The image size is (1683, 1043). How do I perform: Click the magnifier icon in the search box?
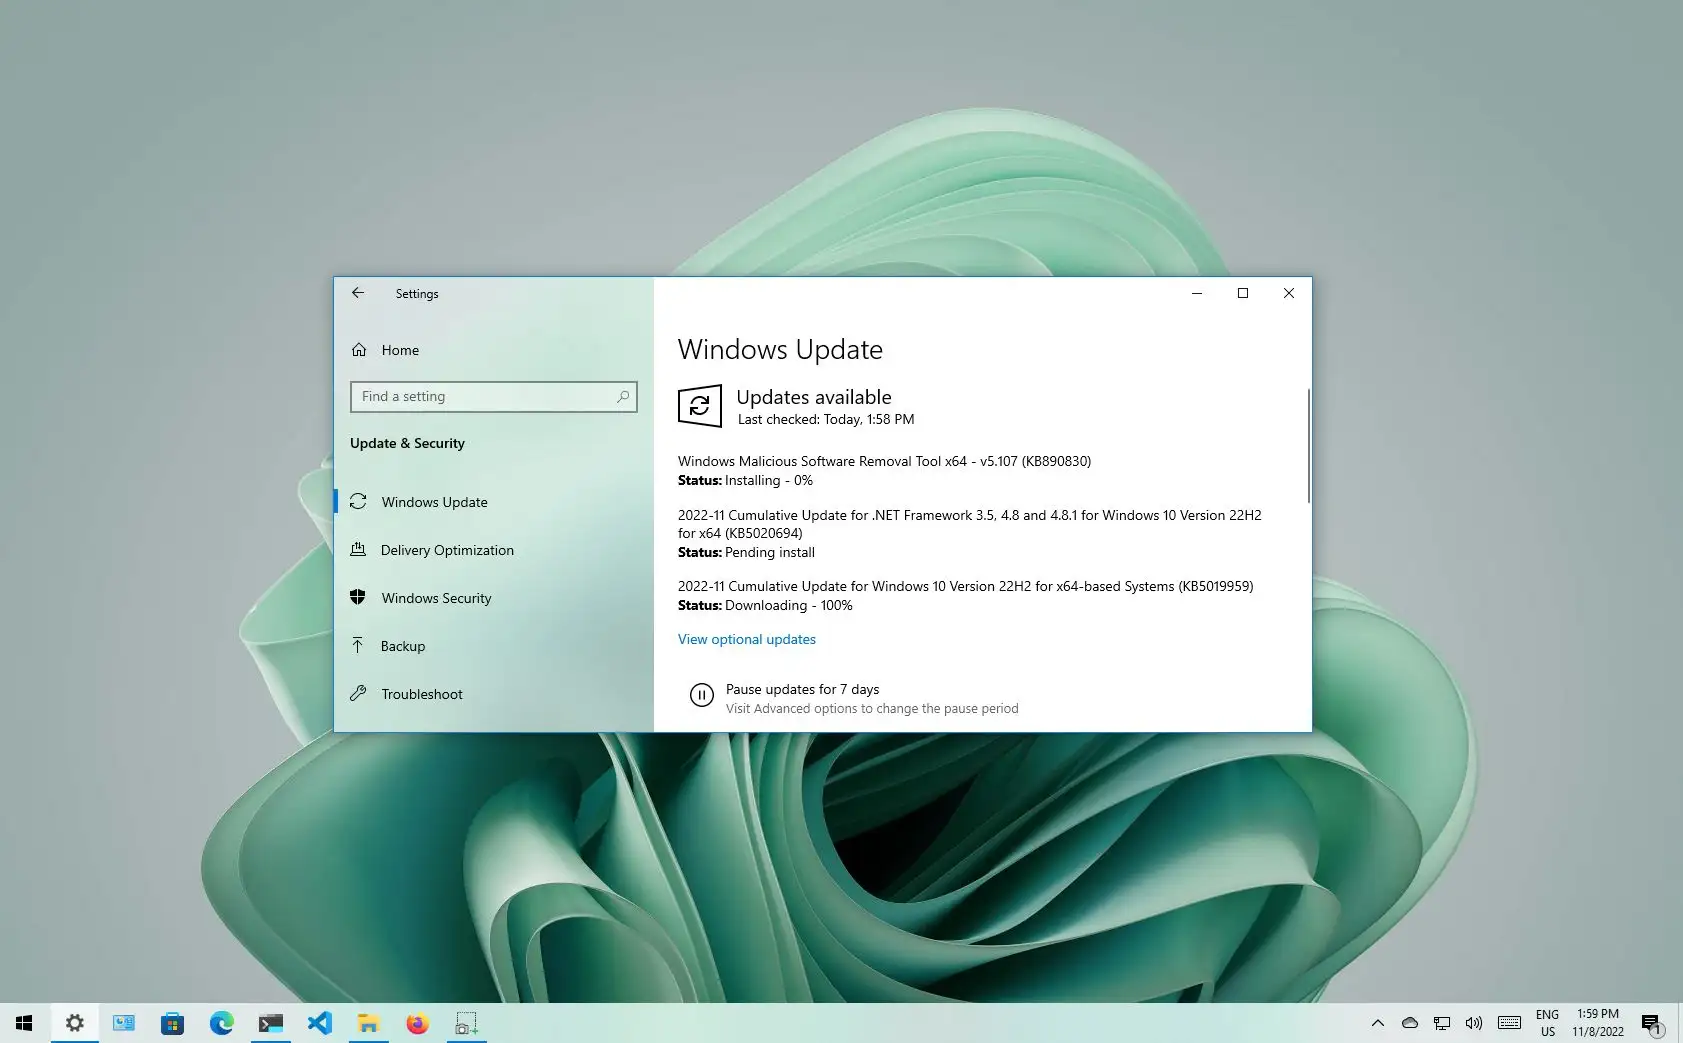623,397
